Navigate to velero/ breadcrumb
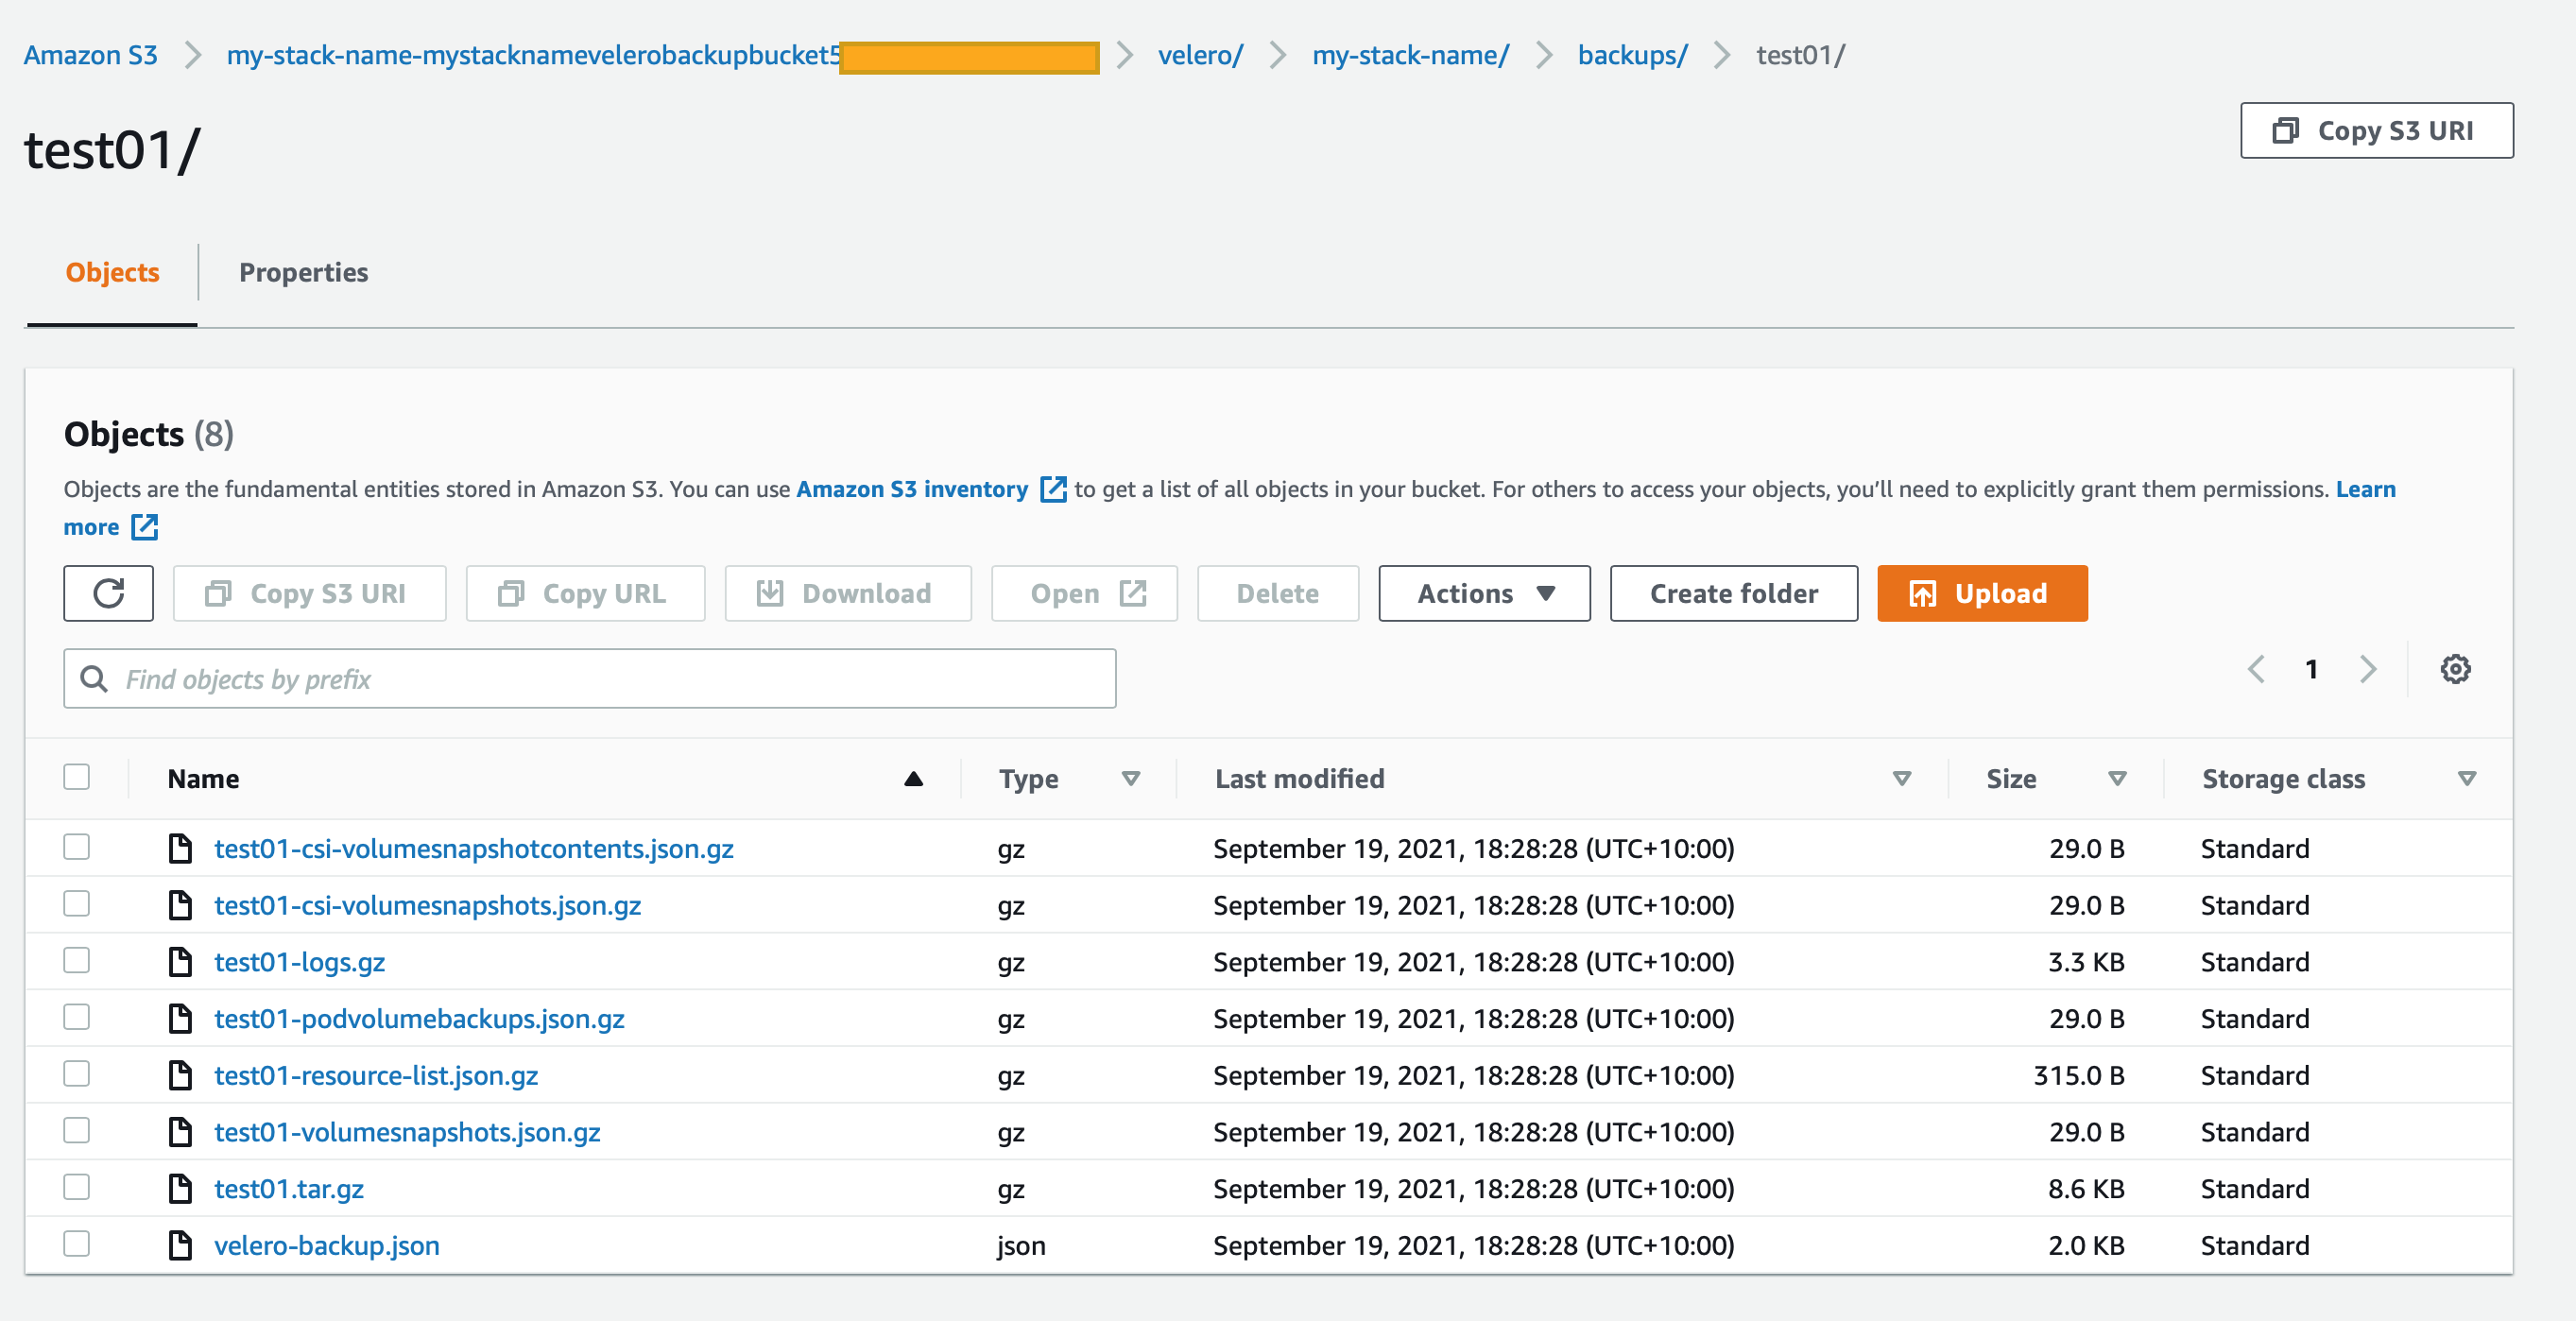The image size is (2576, 1321). click(1200, 55)
